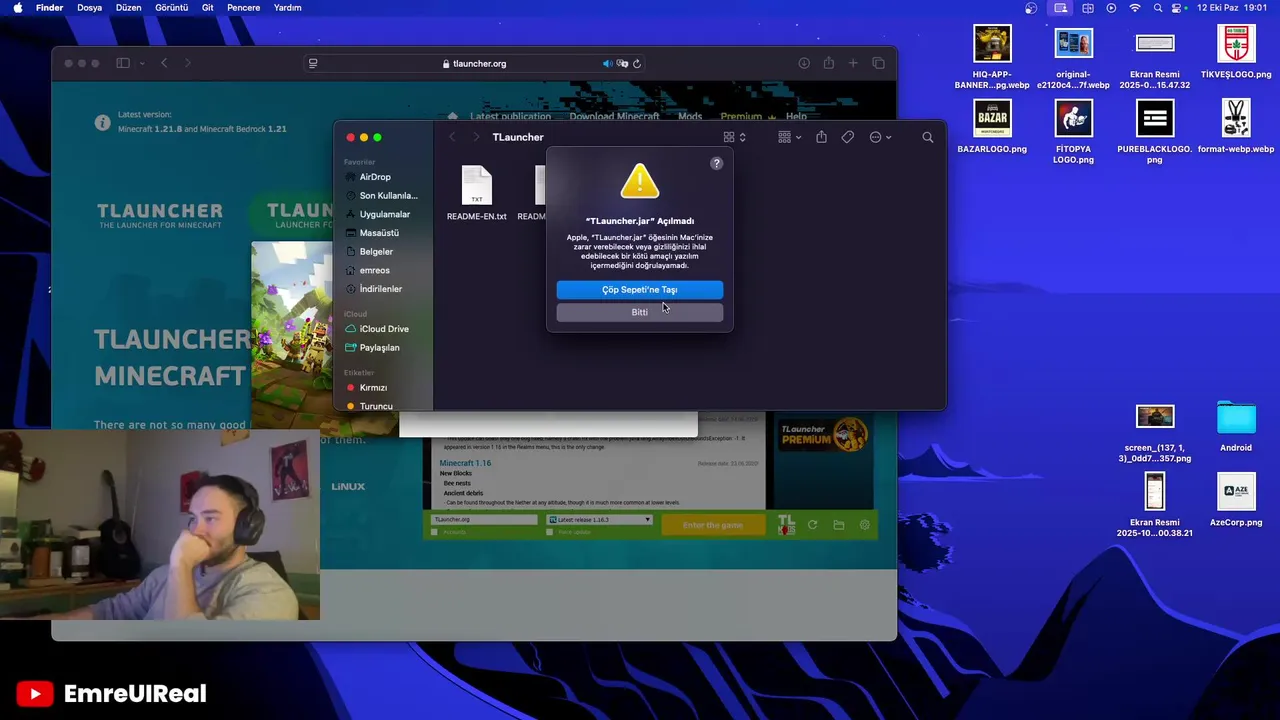The height and width of the screenshot is (720, 1280).
Task: Open Control Center in menu bar
Action: (x=1178, y=7)
